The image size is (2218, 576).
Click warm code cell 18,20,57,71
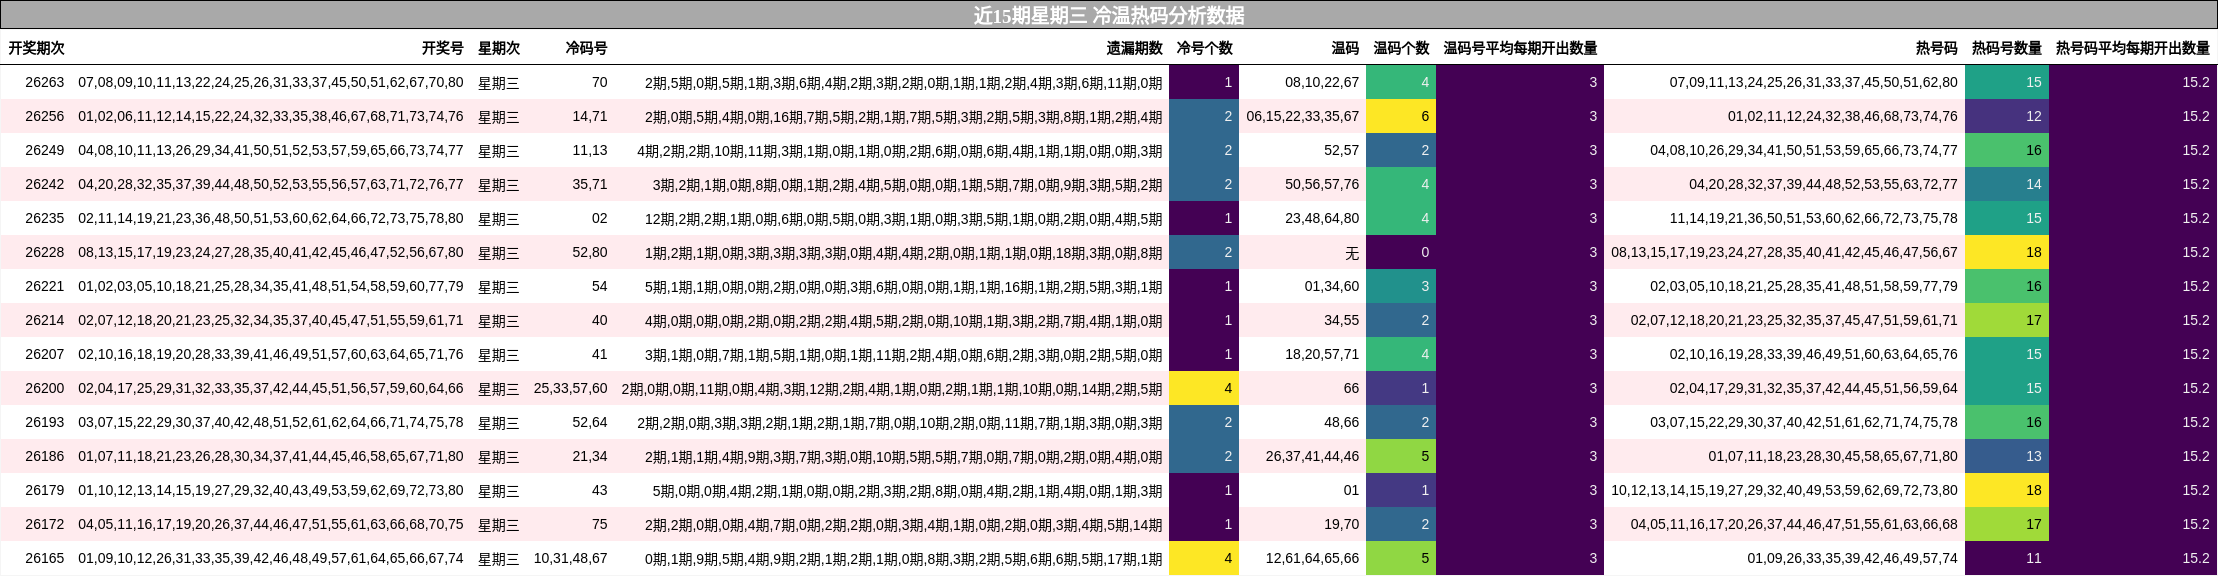(x=1322, y=354)
